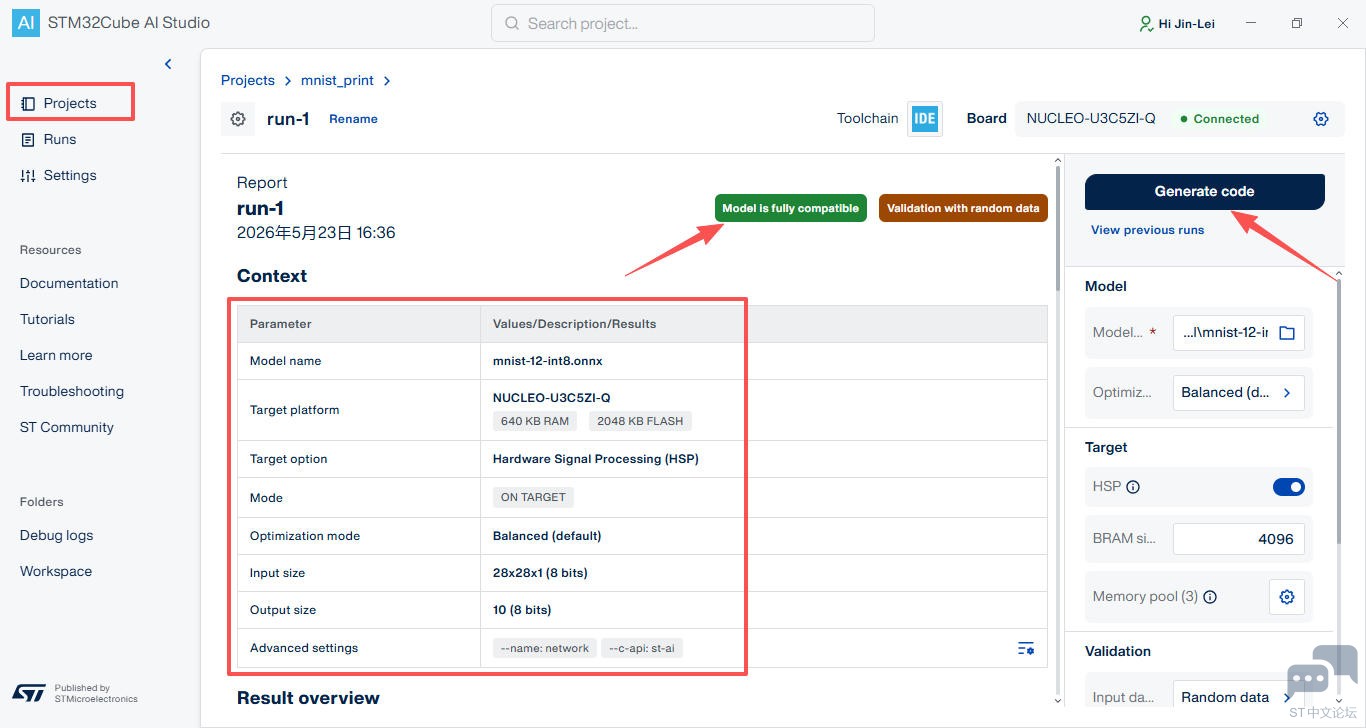The width and height of the screenshot is (1366, 728).
Task: Click the right settings panel scrollbar
Action: (1339, 410)
